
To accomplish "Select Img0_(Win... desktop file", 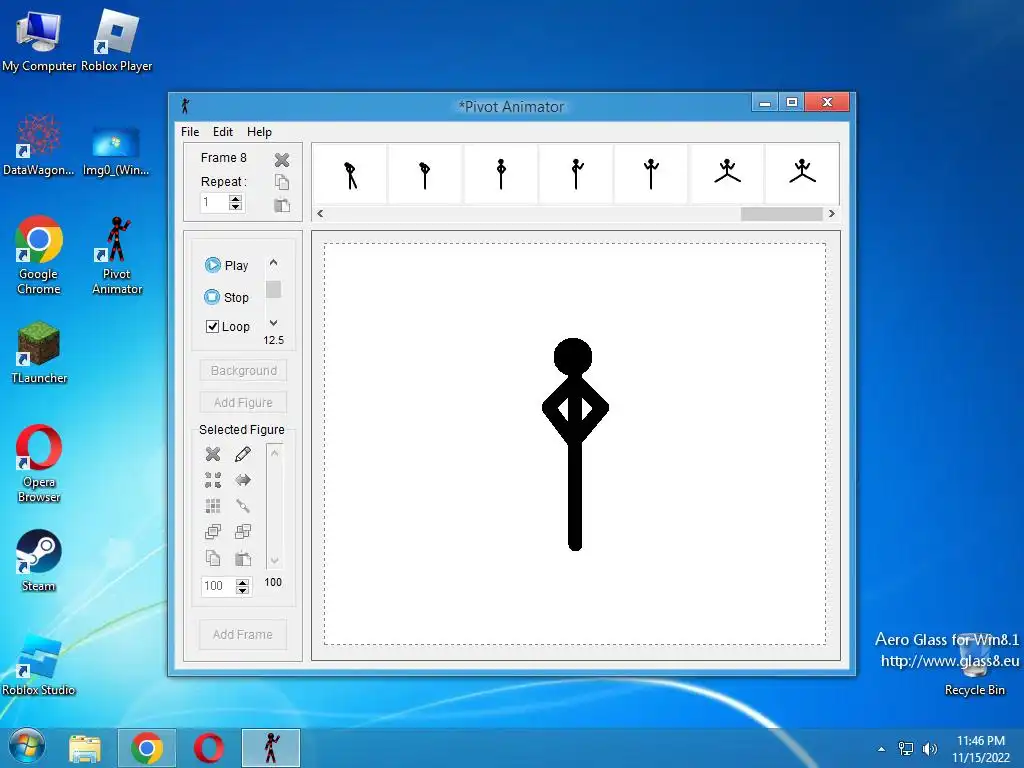I will (x=116, y=152).
